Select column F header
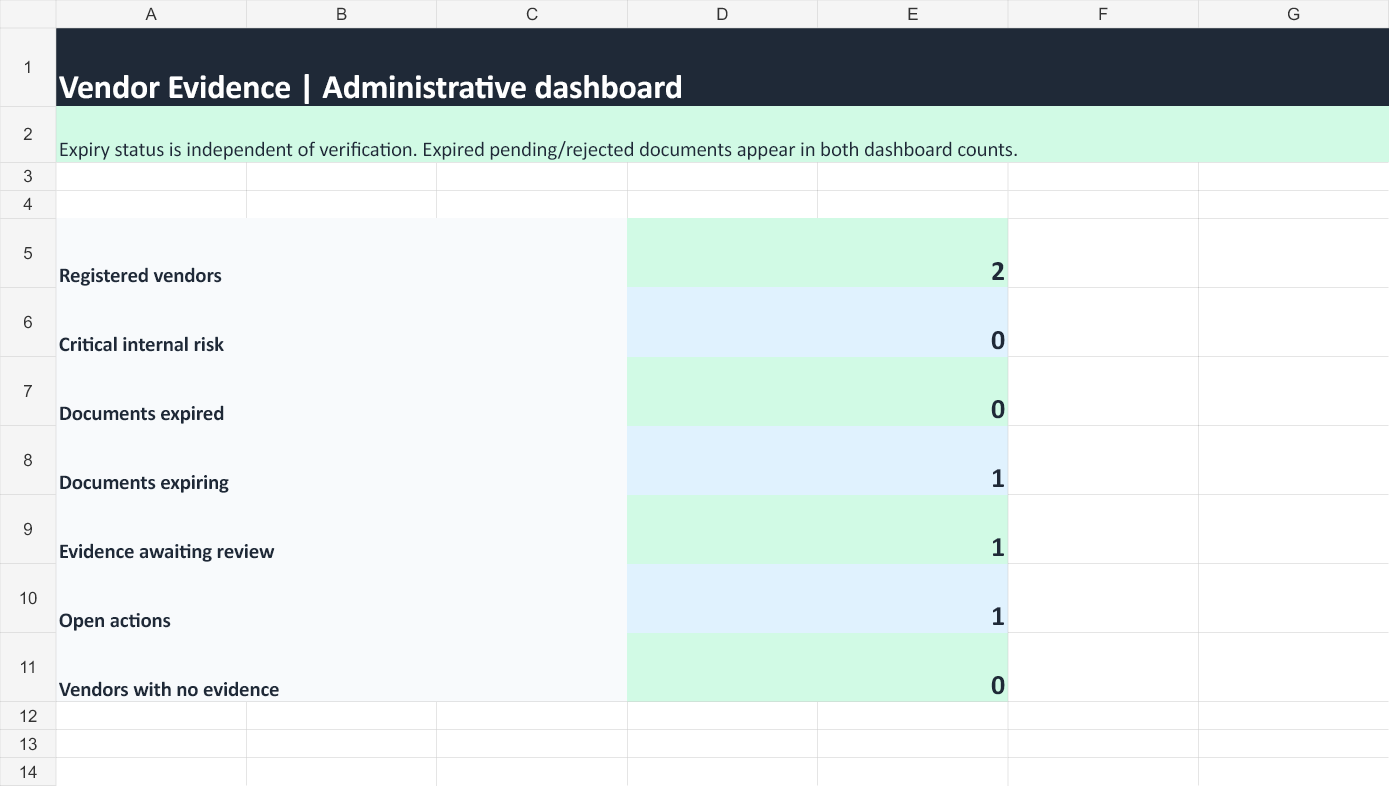Viewport: 1389px width, 786px height. (1103, 14)
